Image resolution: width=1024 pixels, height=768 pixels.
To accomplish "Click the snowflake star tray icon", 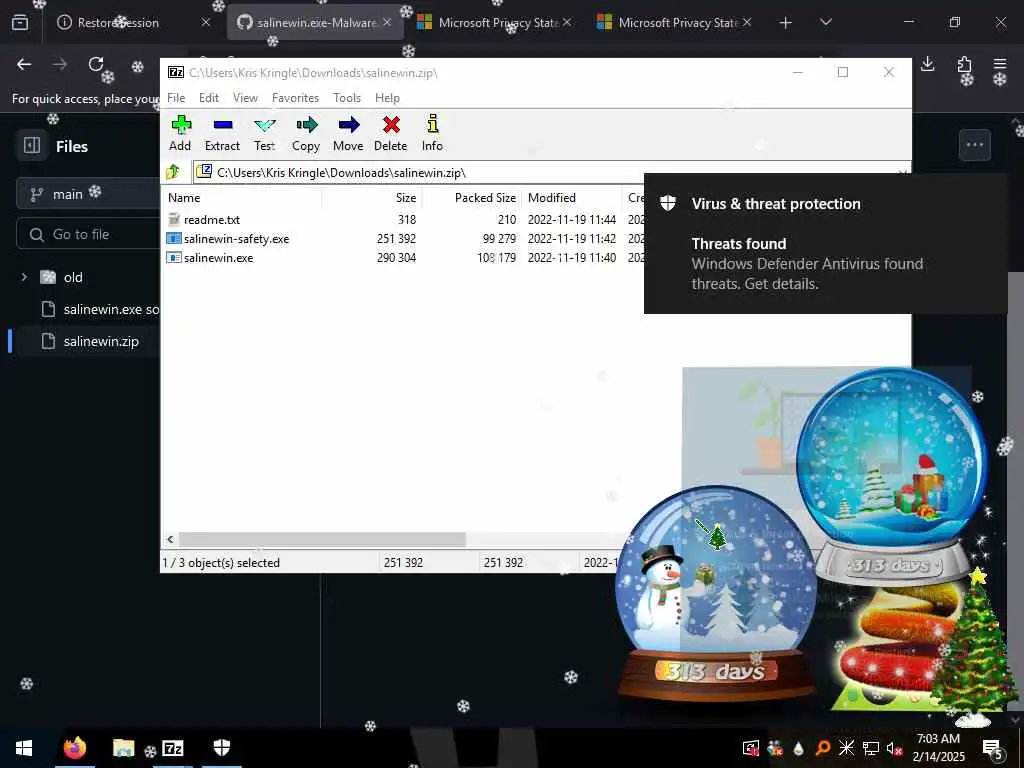I will point(846,748).
